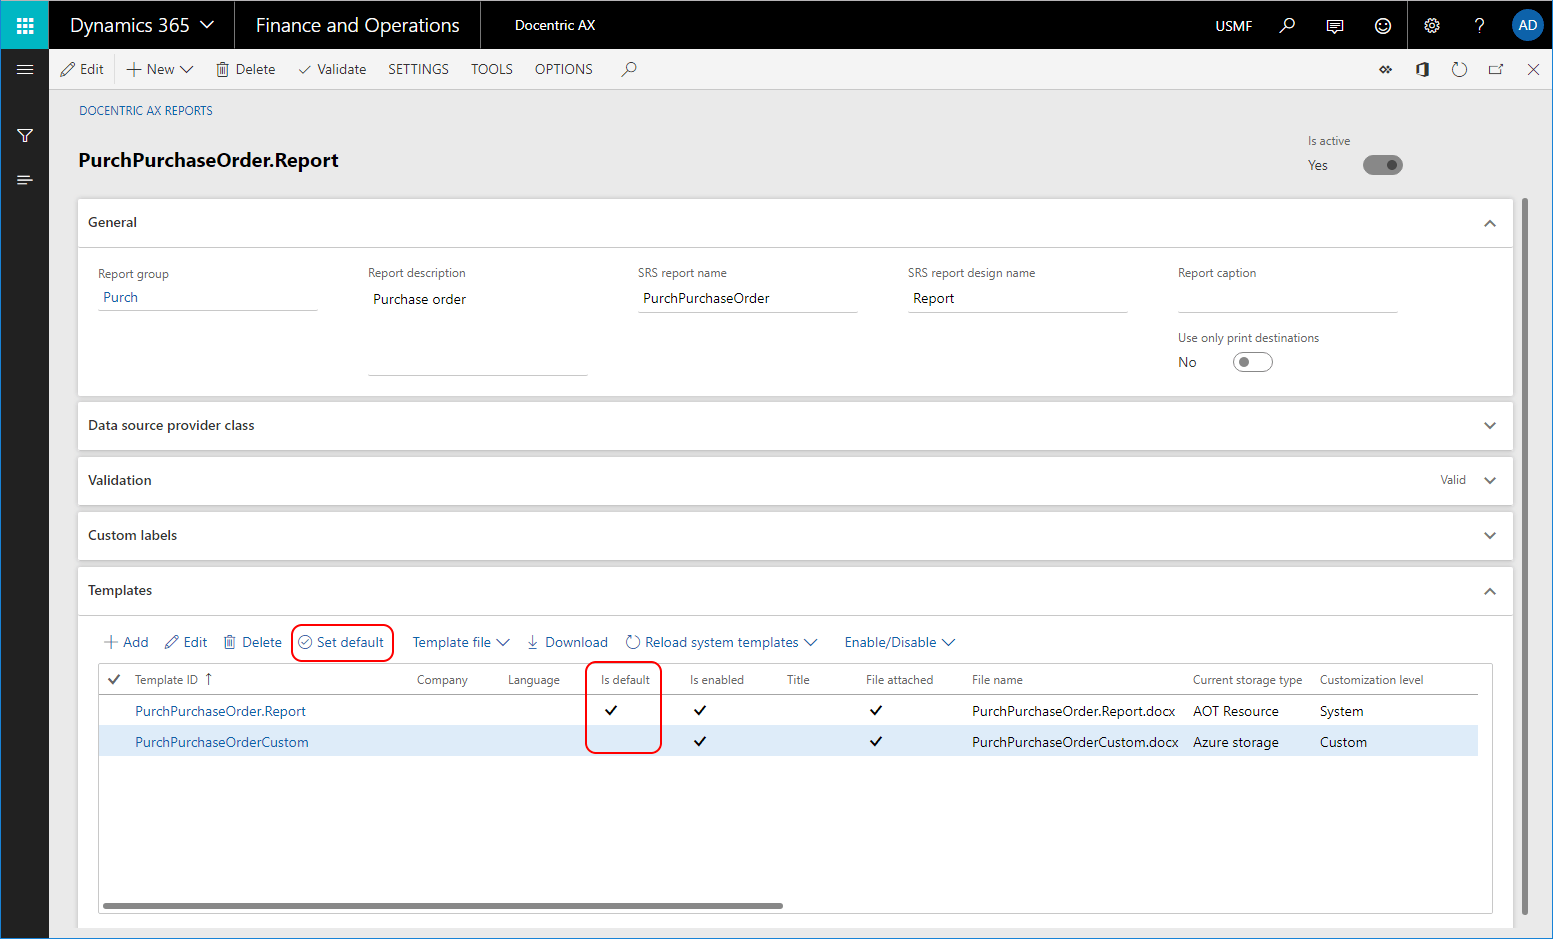Open the Dynamics 365 app launcher waffle icon
This screenshot has height=939, width=1553.
pyautogui.click(x=25, y=25)
